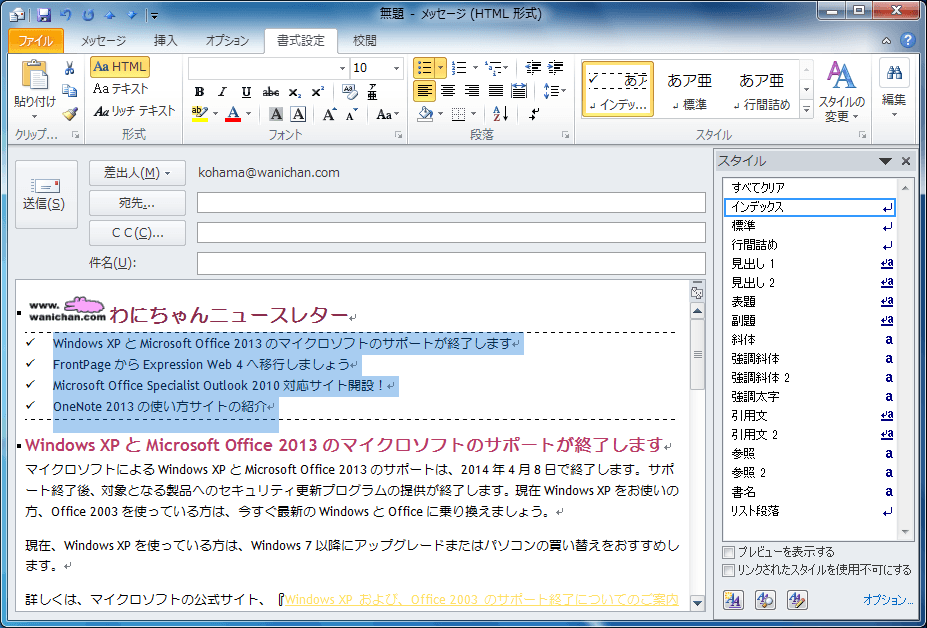Viewport: 927px width, 628px height.
Task: Open the オプション... link in Styles pane
Action: (x=888, y=600)
